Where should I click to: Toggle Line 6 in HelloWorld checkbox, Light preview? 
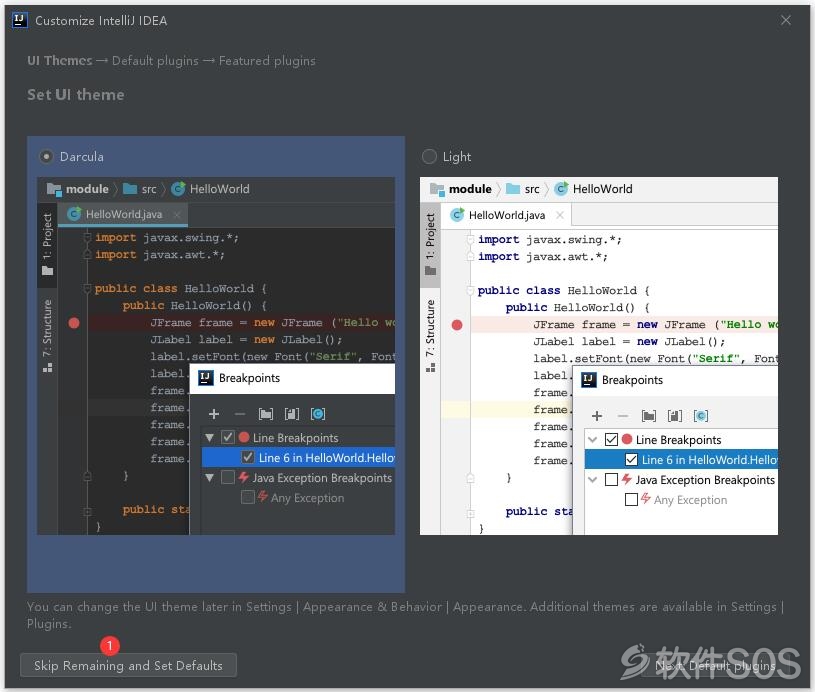click(x=631, y=460)
